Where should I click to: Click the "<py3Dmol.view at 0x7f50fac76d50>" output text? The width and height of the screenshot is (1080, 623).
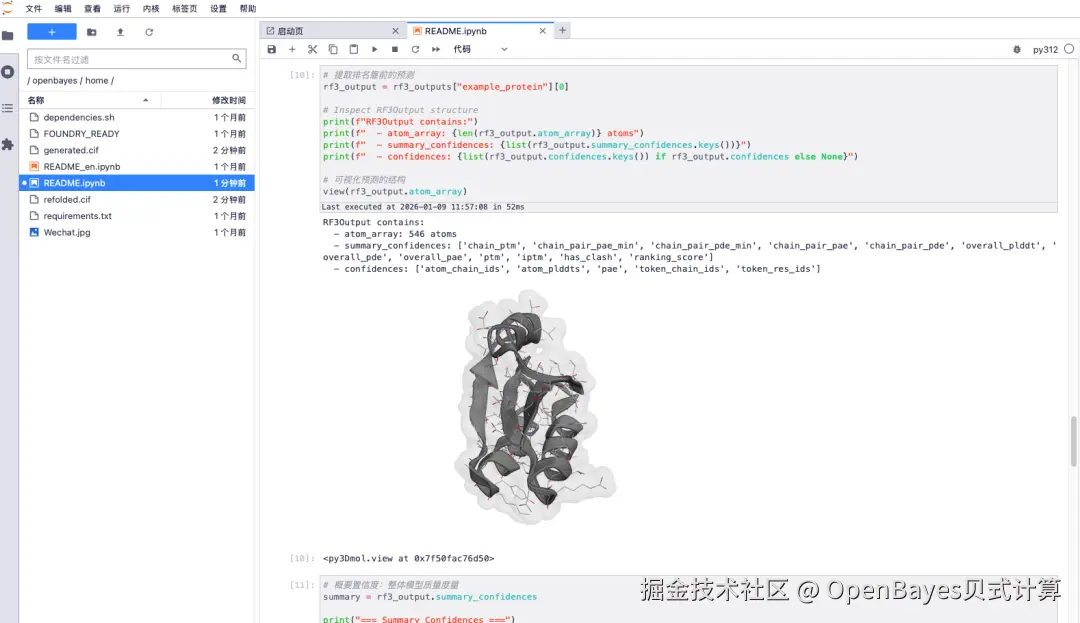pos(408,558)
